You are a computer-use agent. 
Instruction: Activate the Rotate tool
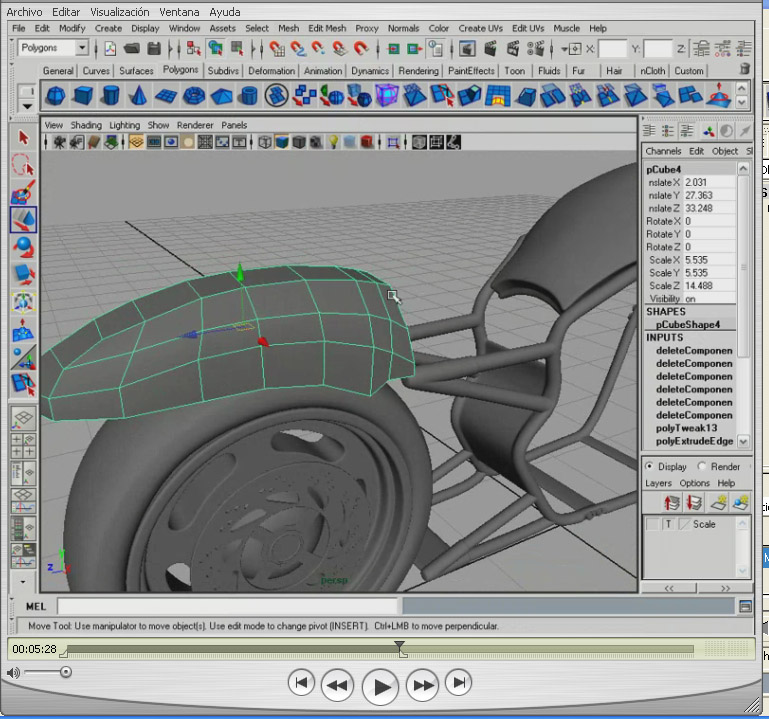(x=23, y=247)
